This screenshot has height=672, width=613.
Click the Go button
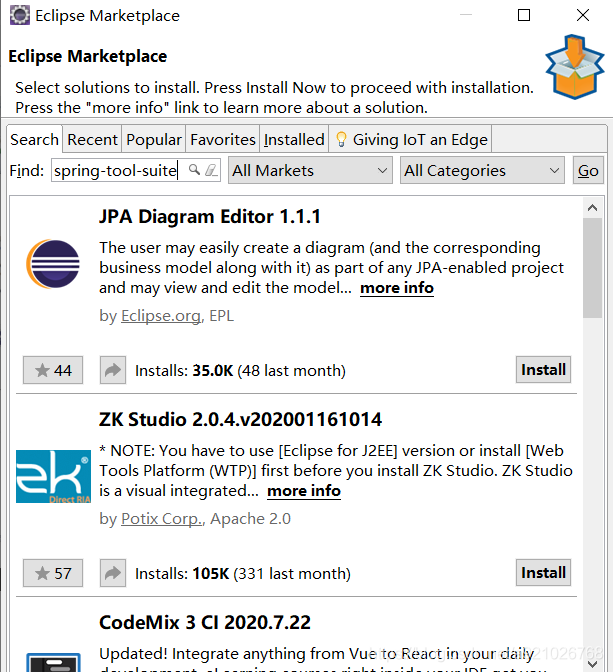coord(588,171)
